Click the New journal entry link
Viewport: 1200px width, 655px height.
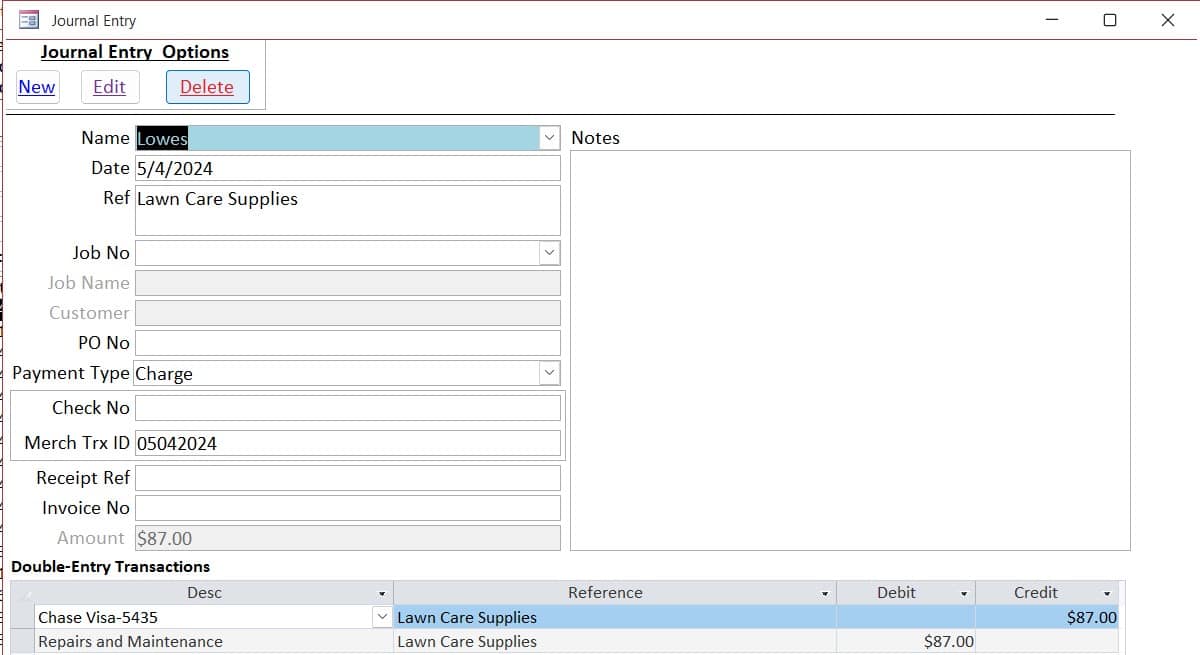click(37, 87)
